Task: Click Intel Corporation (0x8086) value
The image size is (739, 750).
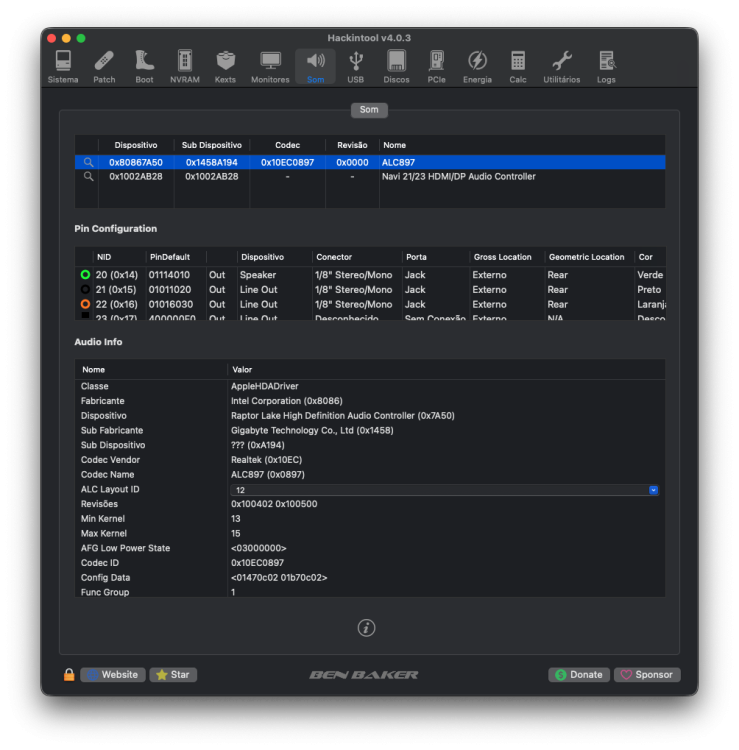Action: pyautogui.click(x=287, y=401)
